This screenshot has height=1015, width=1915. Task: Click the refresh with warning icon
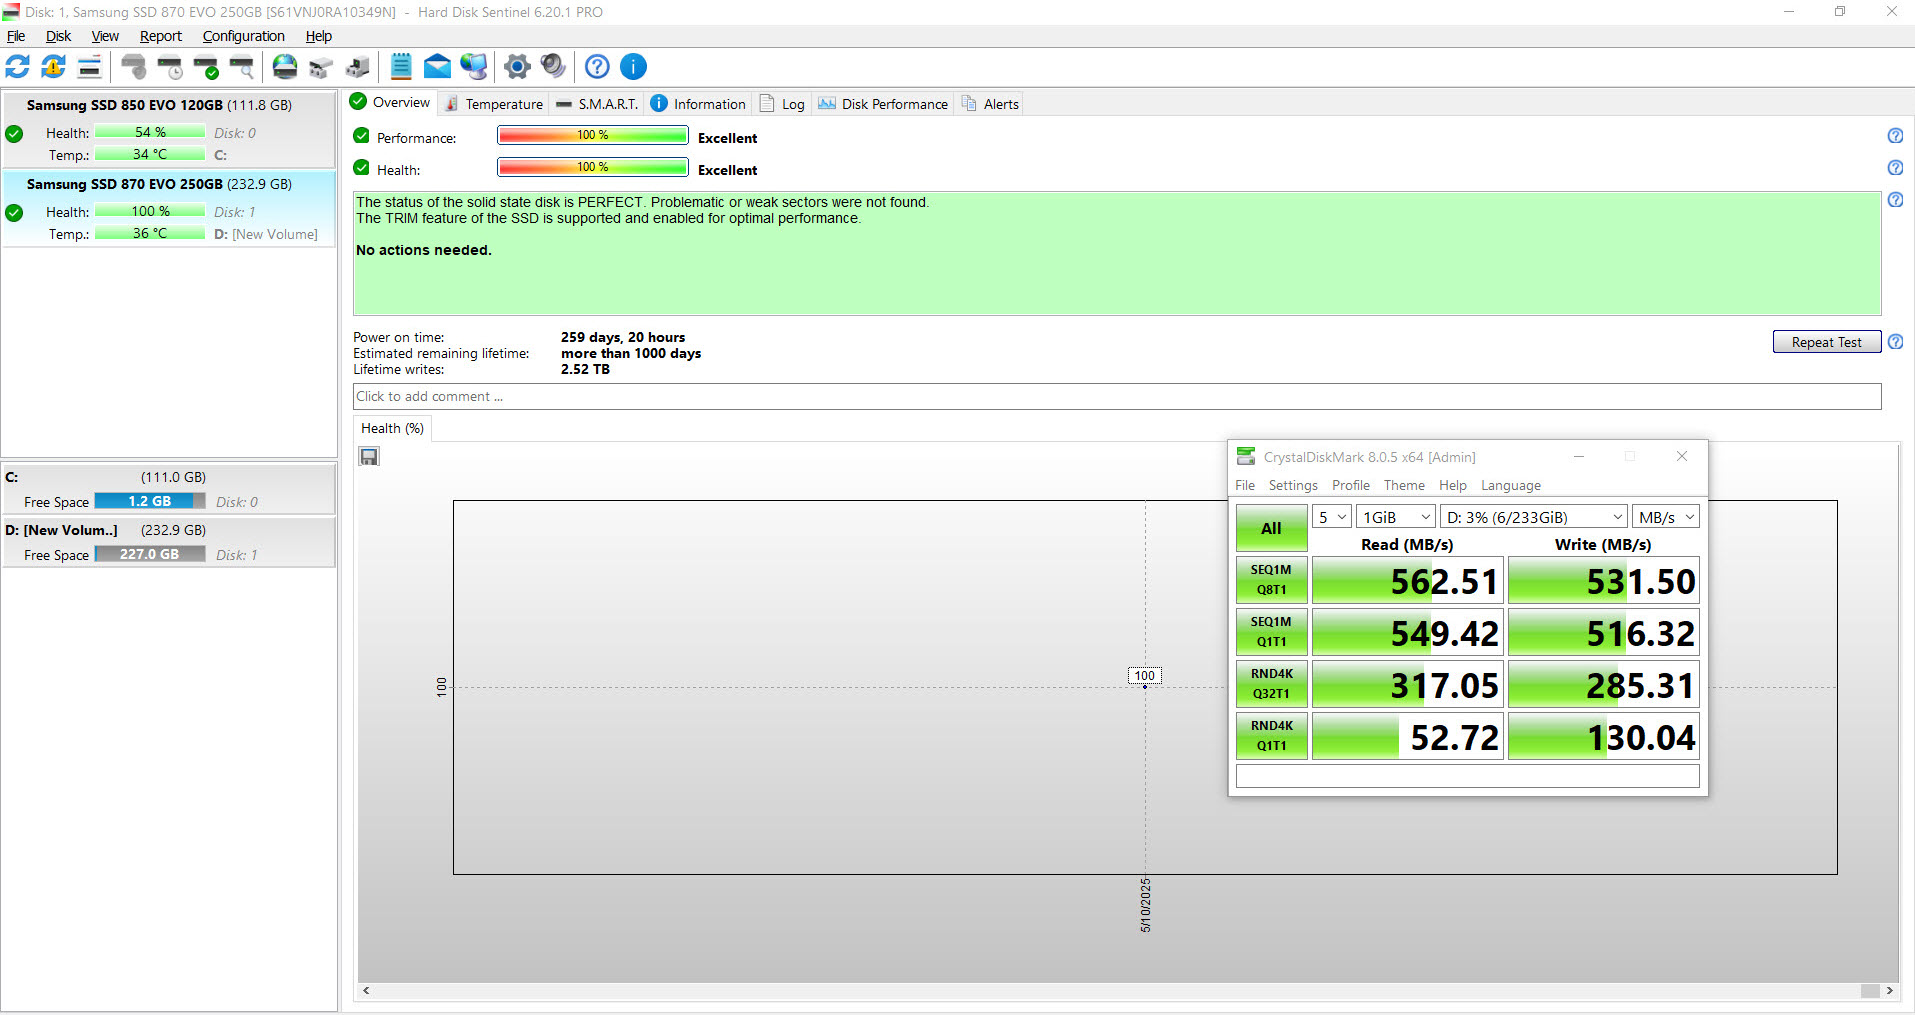[53, 67]
